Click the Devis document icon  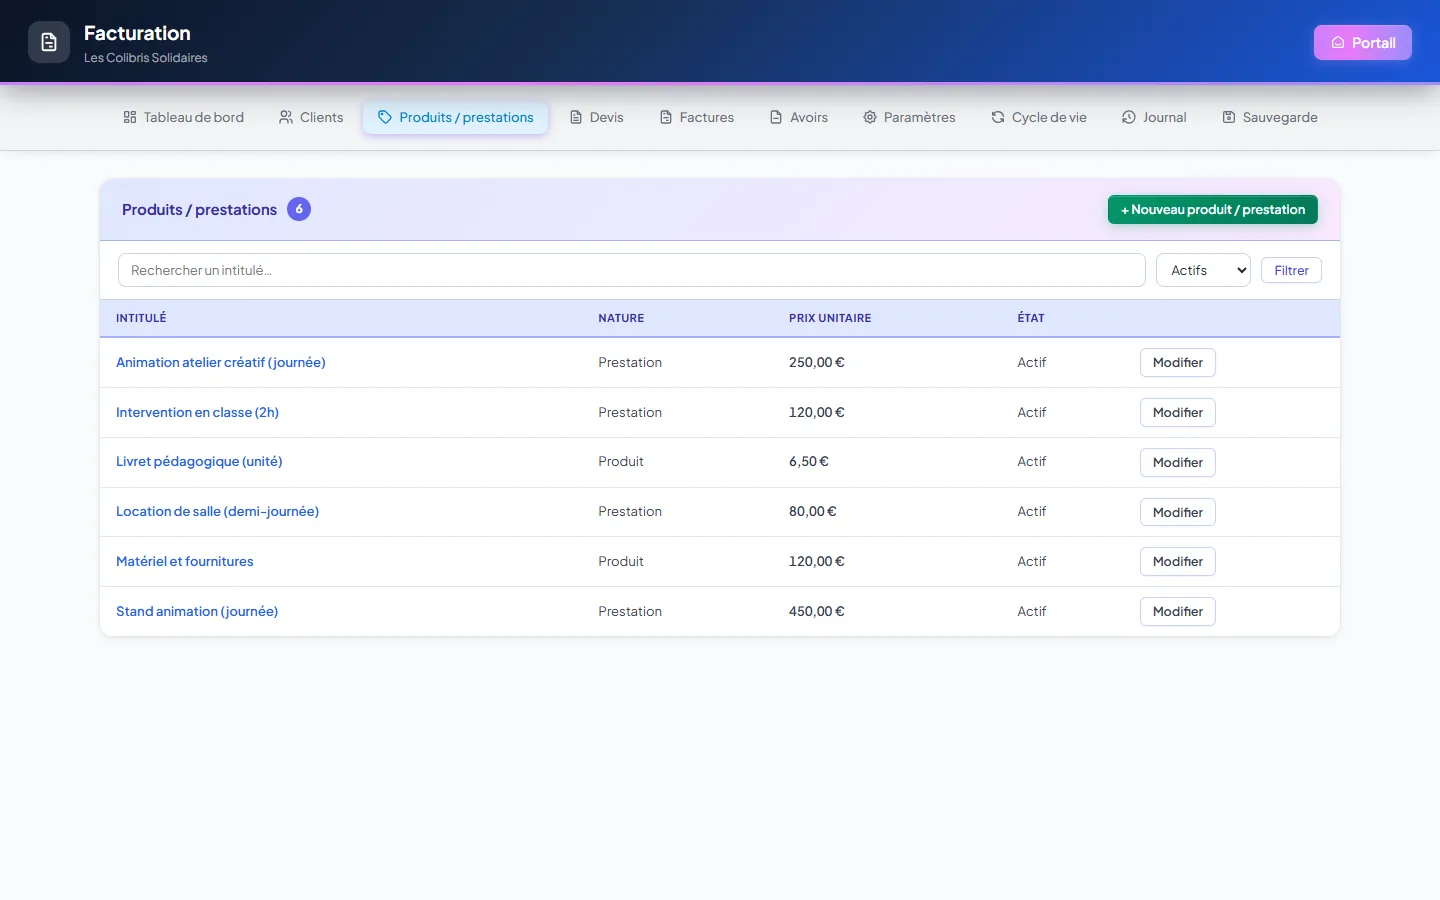point(576,117)
